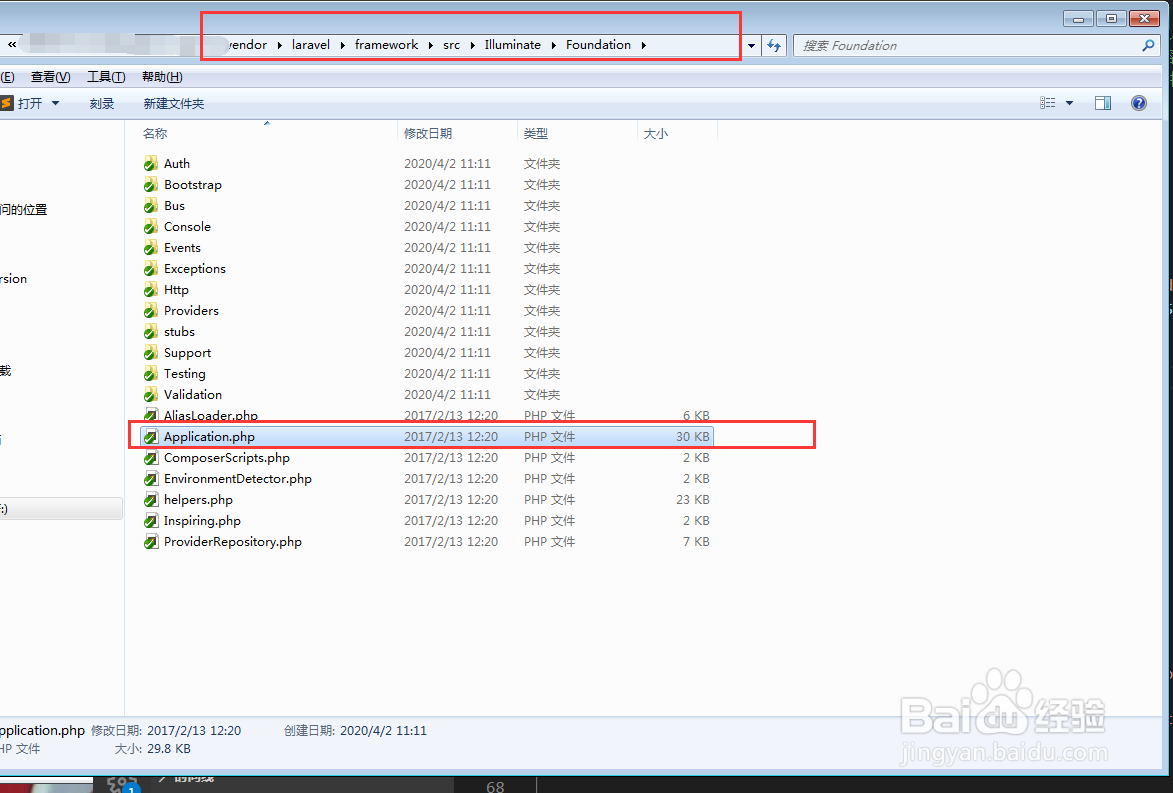Open the Auth folder icon

click(x=150, y=163)
